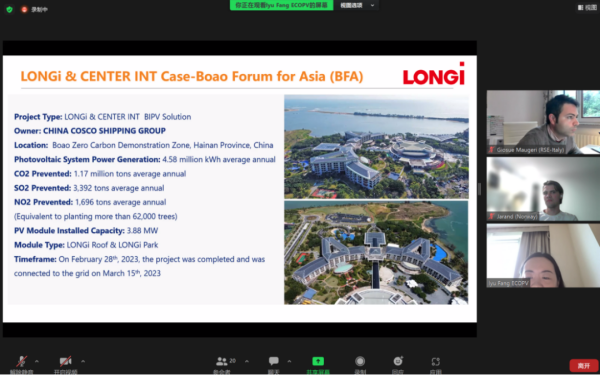The height and width of the screenshot is (375, 600).
Task: Open the chat bubble icon
Action: 274,361
